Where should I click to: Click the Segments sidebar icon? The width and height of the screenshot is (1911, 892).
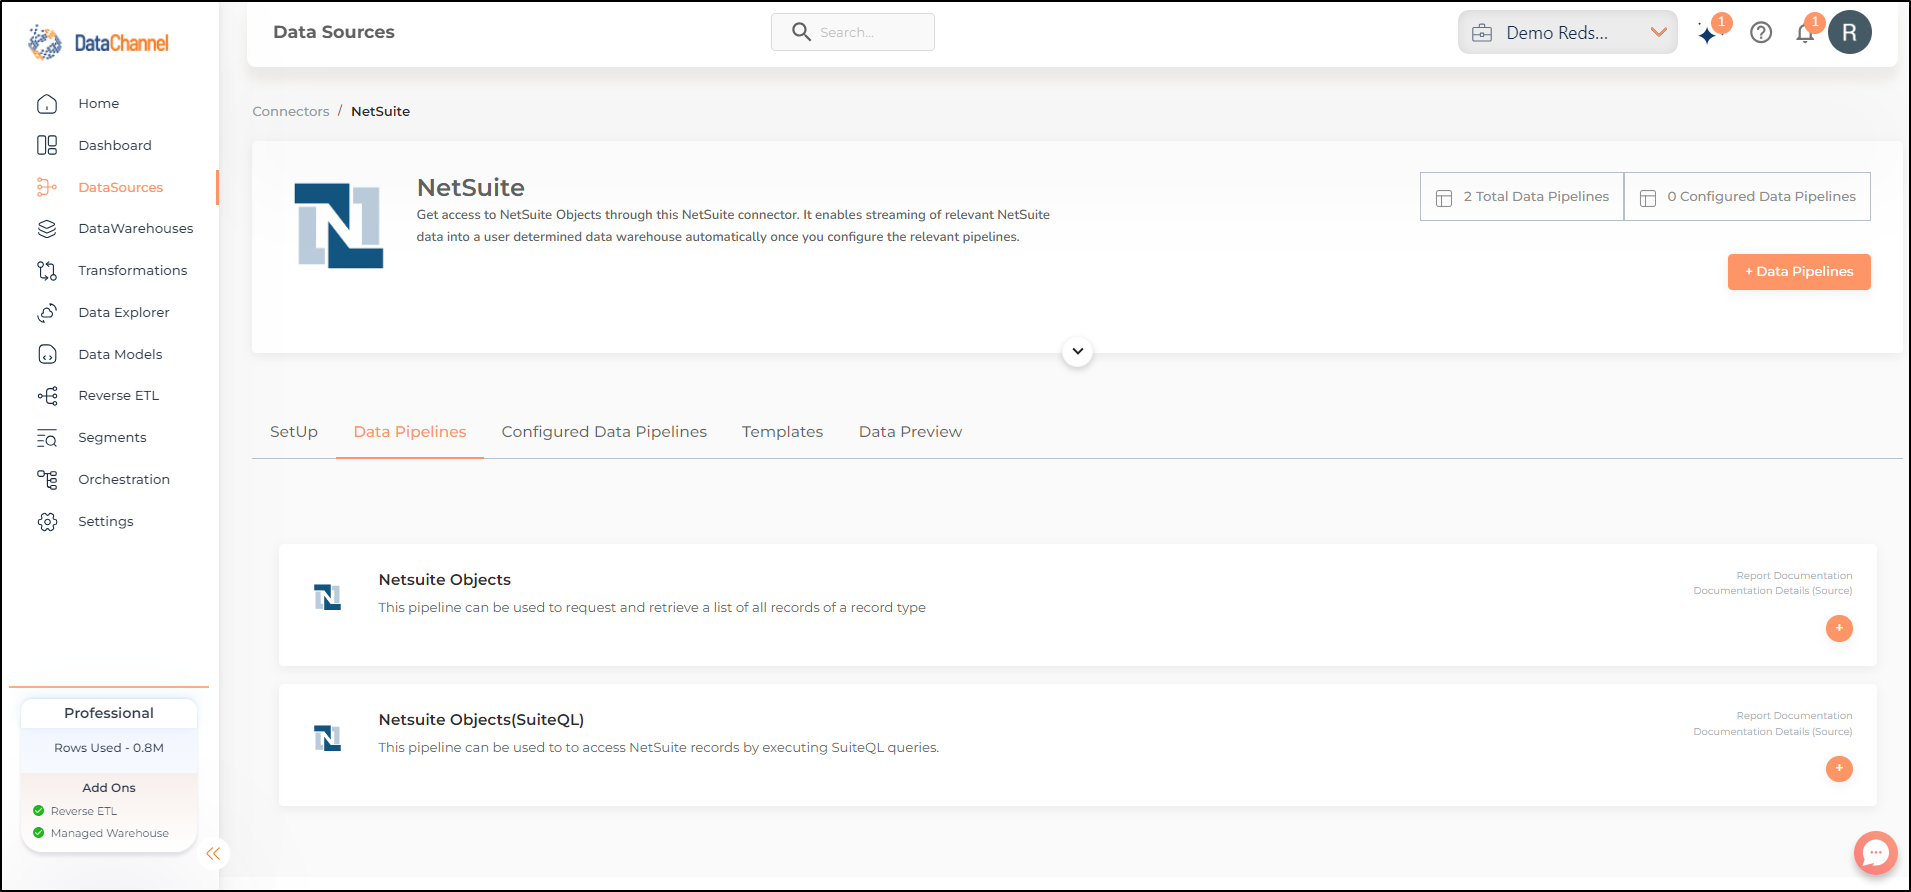(x=47, y=438)
